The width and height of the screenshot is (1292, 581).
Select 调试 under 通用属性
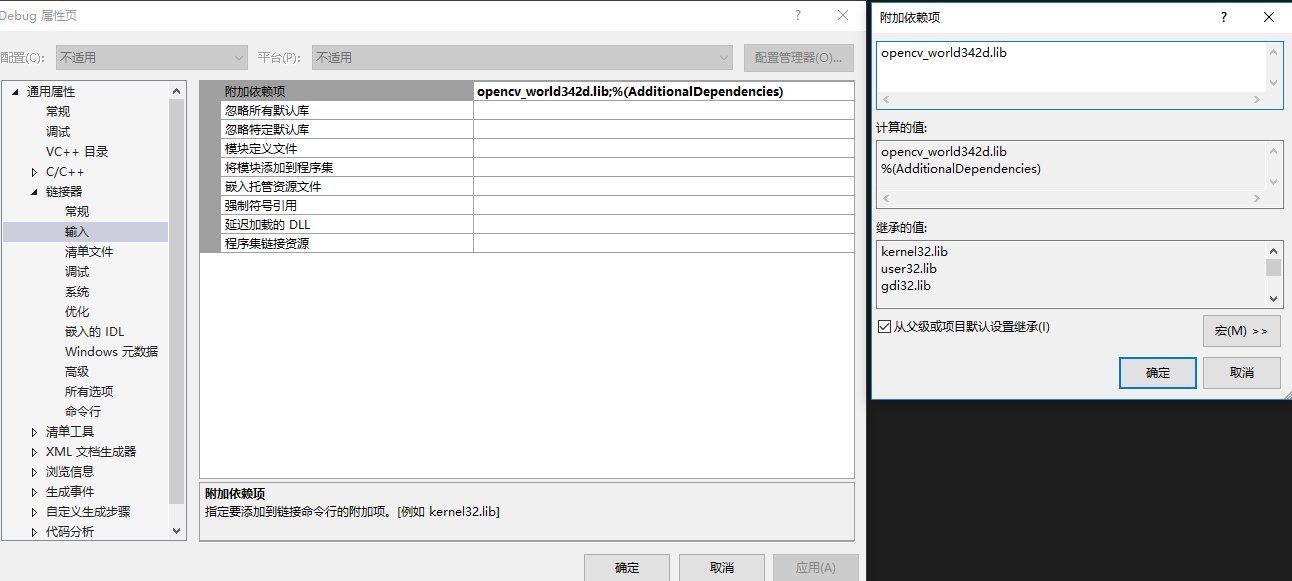(x=58, y=132)
